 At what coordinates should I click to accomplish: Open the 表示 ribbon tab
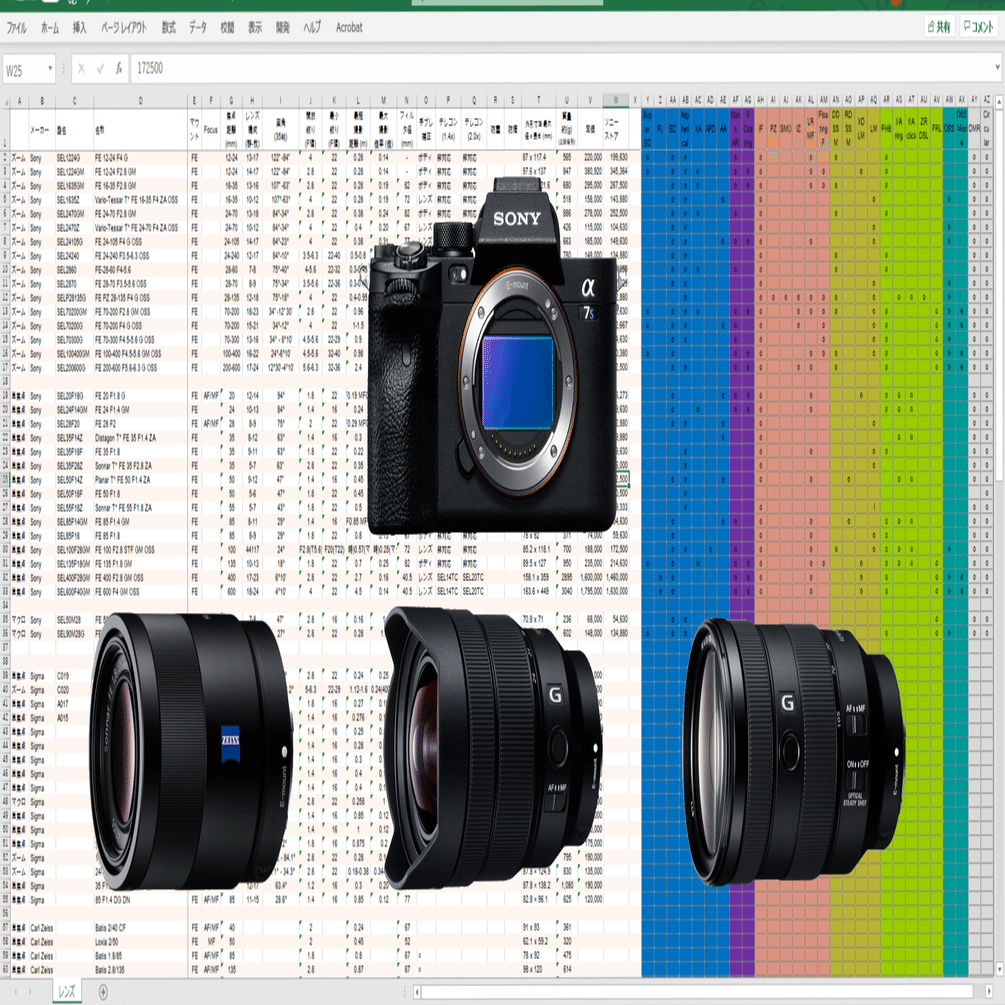pyautogui.click(x=255, y=28)
